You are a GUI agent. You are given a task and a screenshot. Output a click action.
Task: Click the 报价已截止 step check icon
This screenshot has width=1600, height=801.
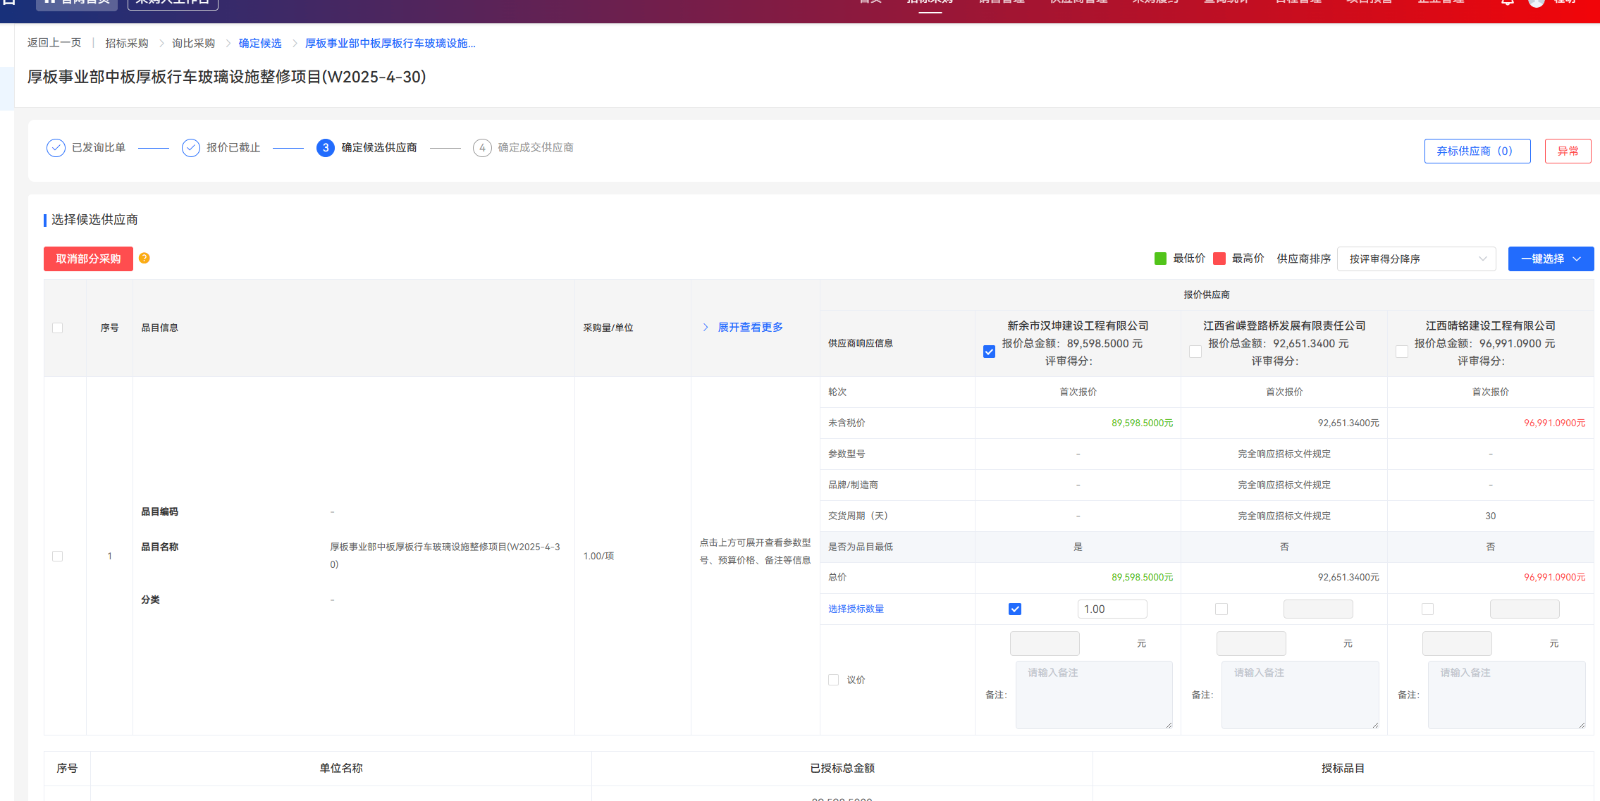tap(191, 148)
